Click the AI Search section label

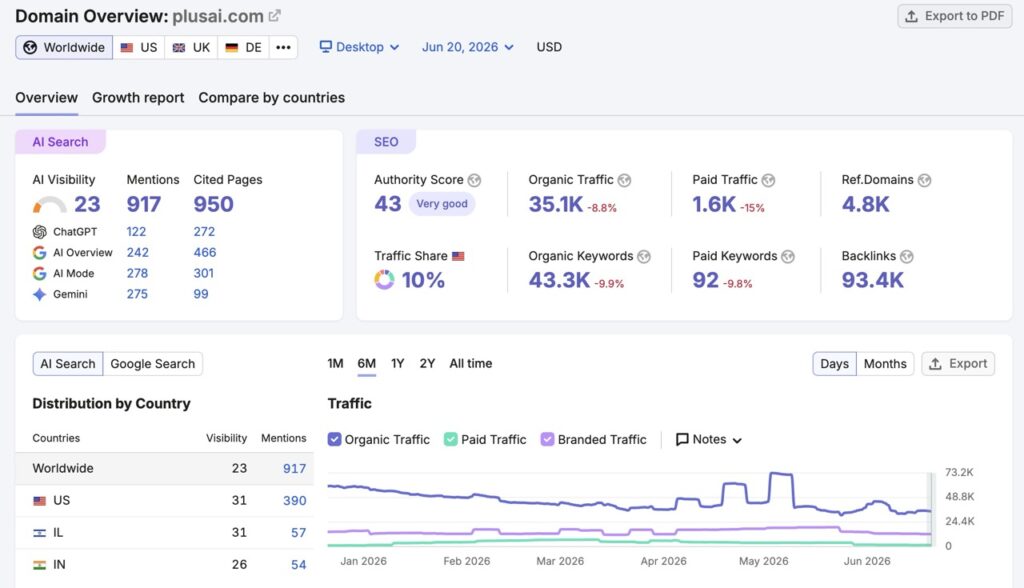coord(60,142)
